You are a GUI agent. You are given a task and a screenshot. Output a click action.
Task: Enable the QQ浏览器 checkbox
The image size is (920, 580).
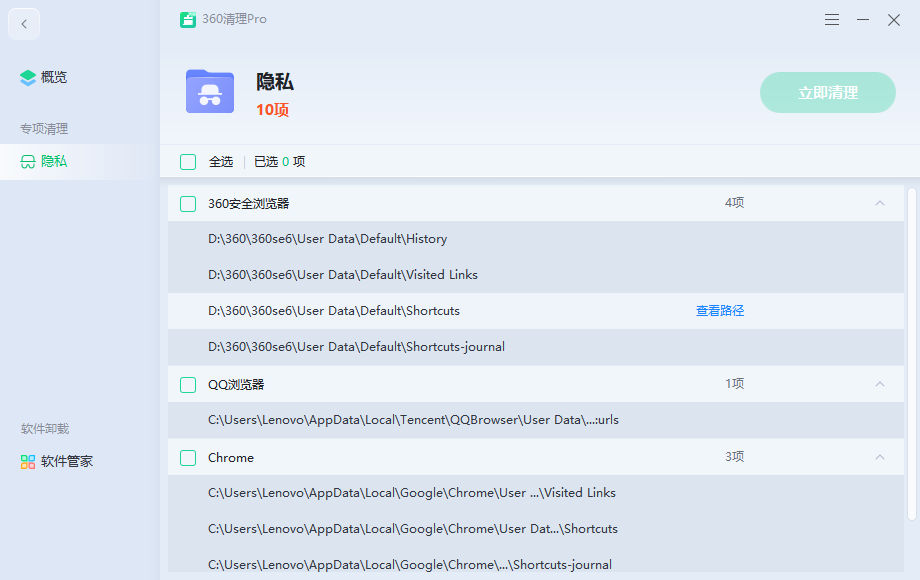(188, 385)
